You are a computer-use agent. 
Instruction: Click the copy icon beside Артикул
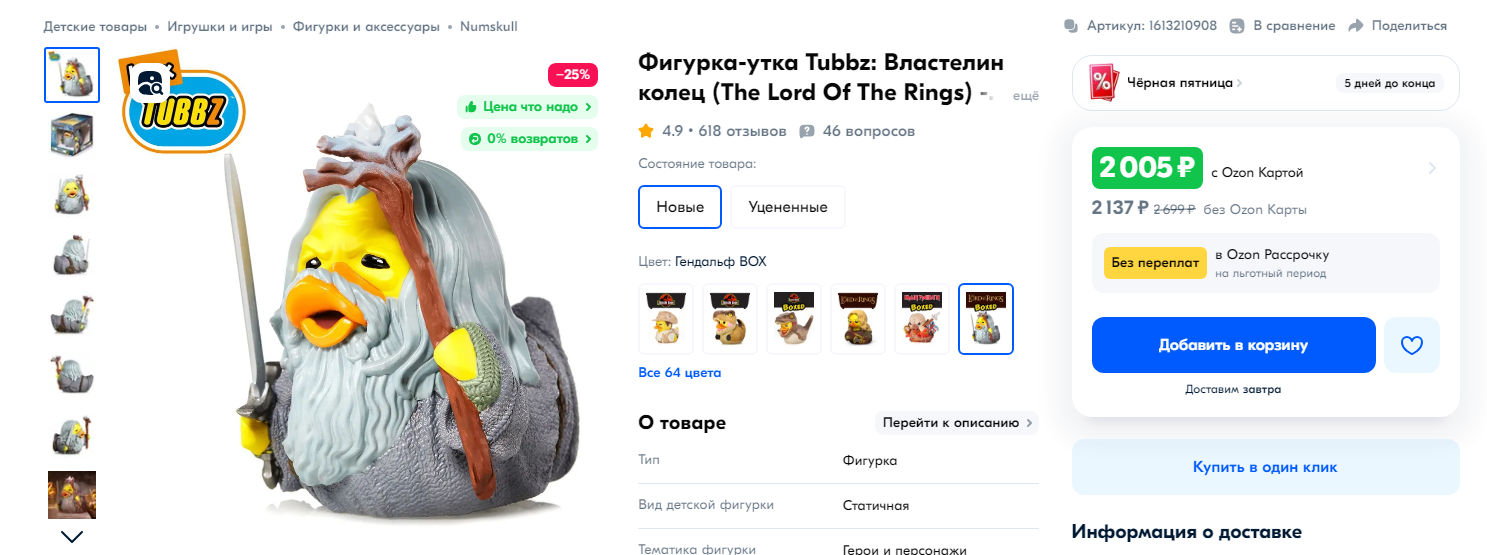coord(1072,26)
